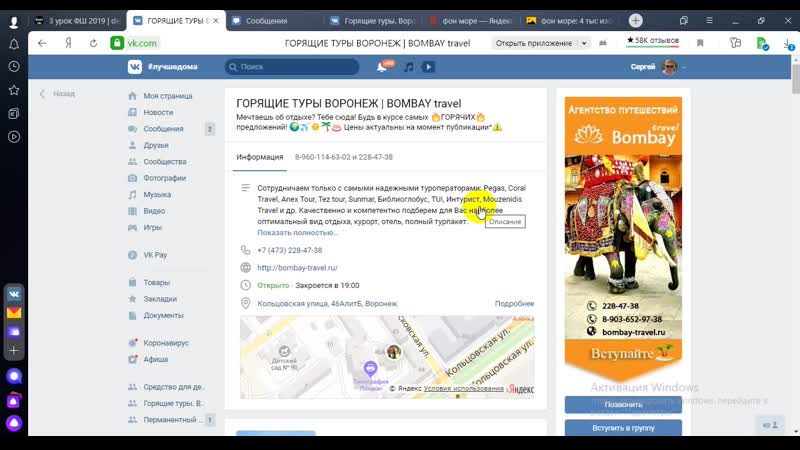The height and width of the screenshot is (450, 800).
Task: Open the VK notifications bell
Action: pos(381,67)
